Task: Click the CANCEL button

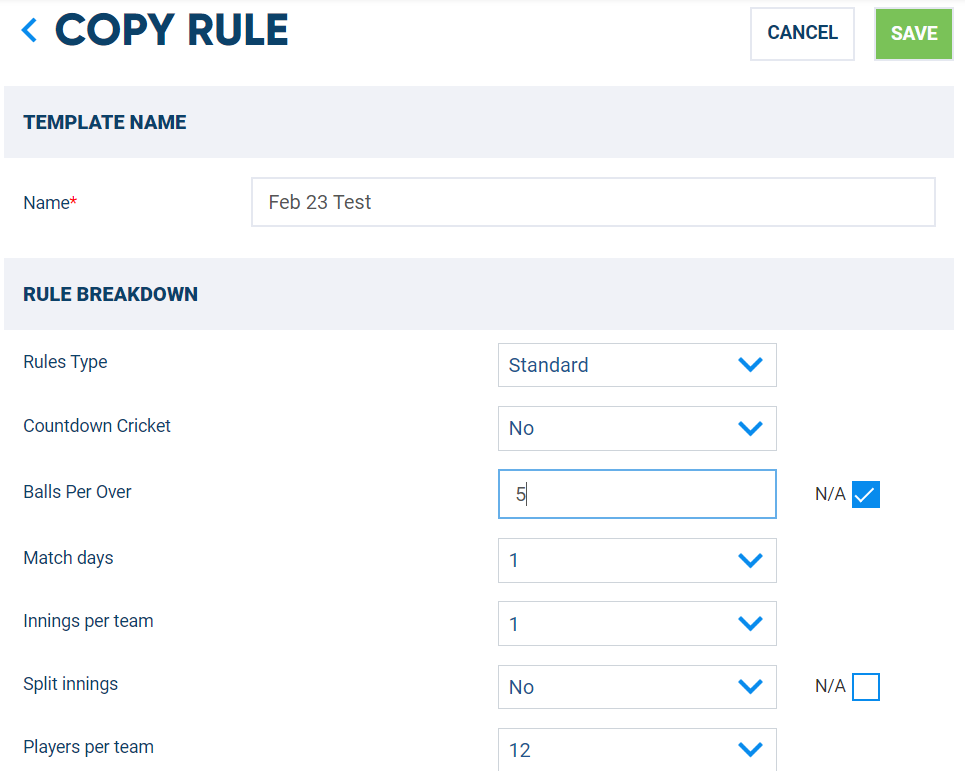Action: pyautogui.click(x=801, y=33)
